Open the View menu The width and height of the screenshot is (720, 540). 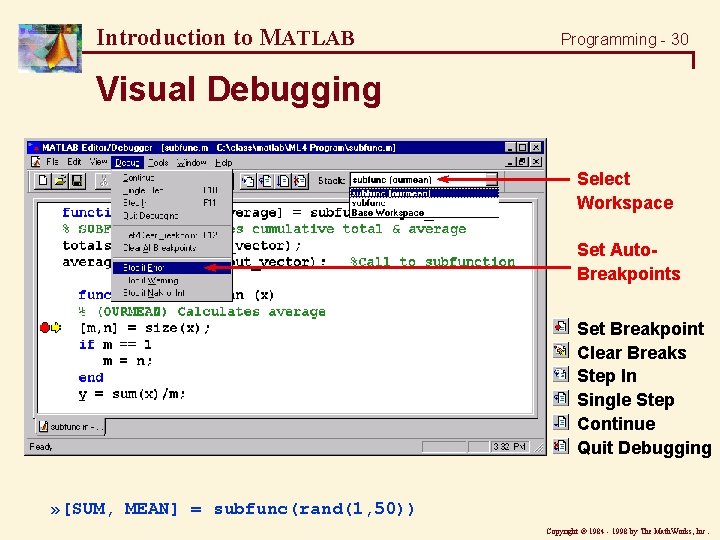(x=98, y=162)
